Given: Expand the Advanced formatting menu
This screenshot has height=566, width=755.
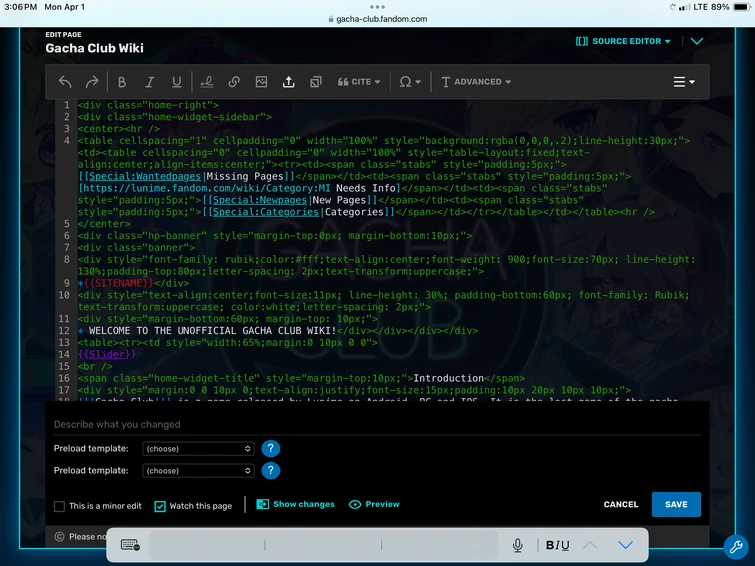Looking at the screenshot, I should tap(476, 82).
